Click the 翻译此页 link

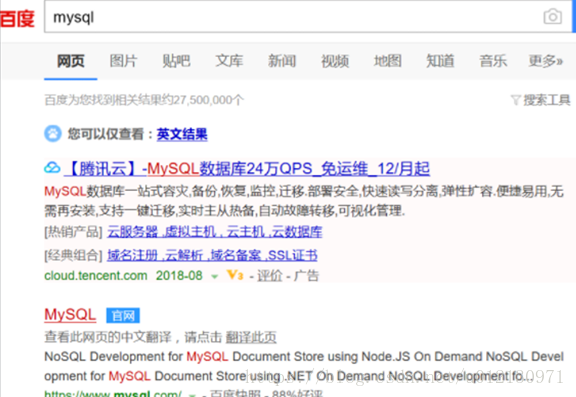point(251,337)
